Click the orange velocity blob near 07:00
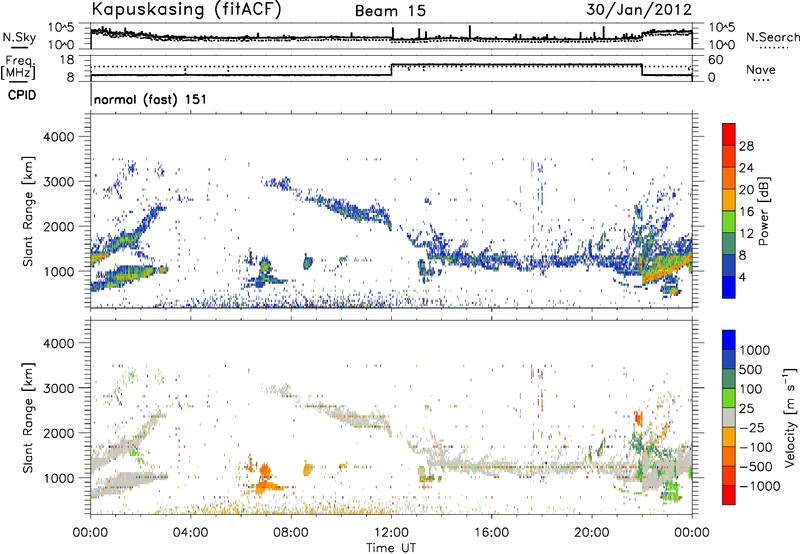This screenshot has width=800, height=554. click(x=265, y=481)
